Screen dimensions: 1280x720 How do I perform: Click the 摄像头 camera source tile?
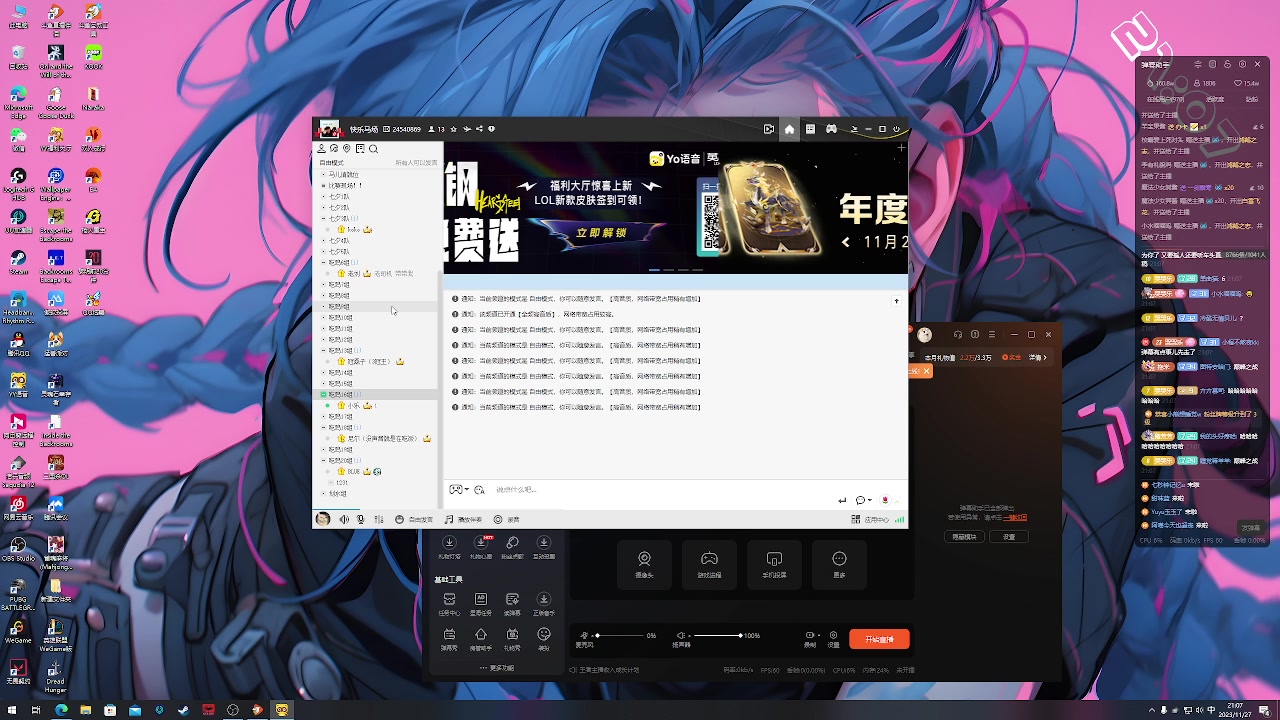pyautogui.click(x=644, y=565)
